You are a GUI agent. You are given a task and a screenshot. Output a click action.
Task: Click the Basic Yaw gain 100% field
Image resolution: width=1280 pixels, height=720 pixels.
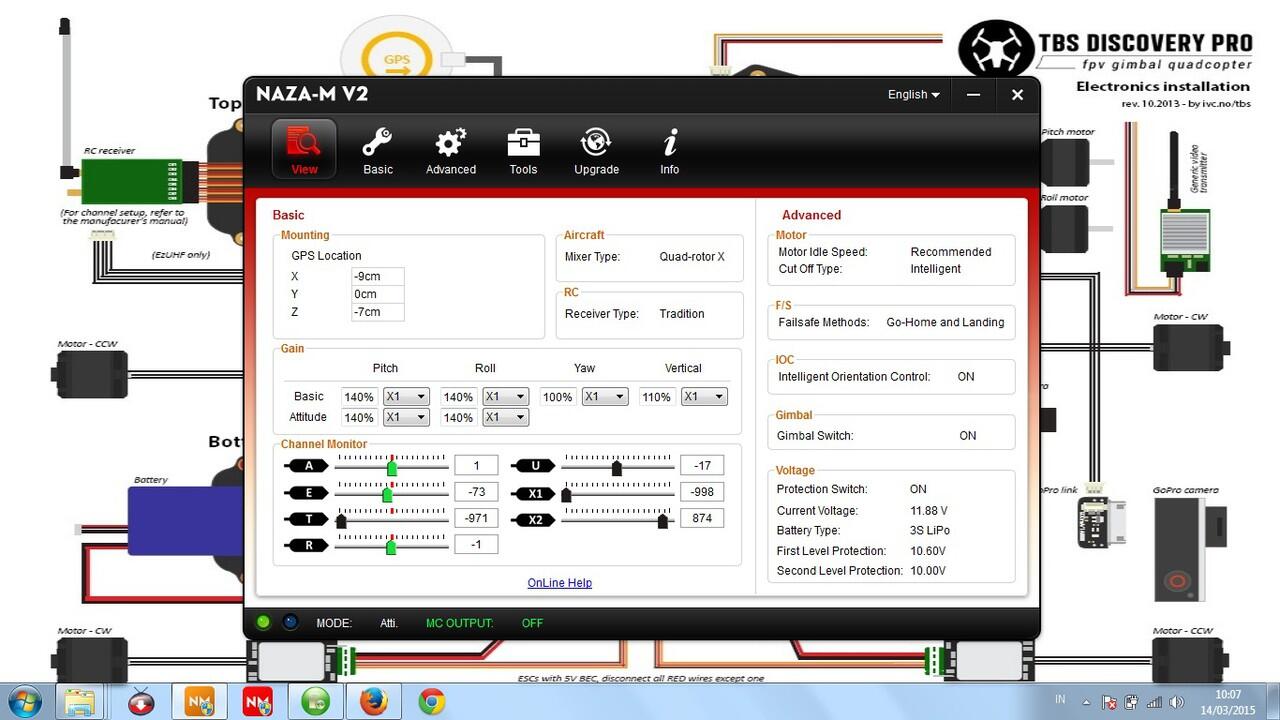558,397
